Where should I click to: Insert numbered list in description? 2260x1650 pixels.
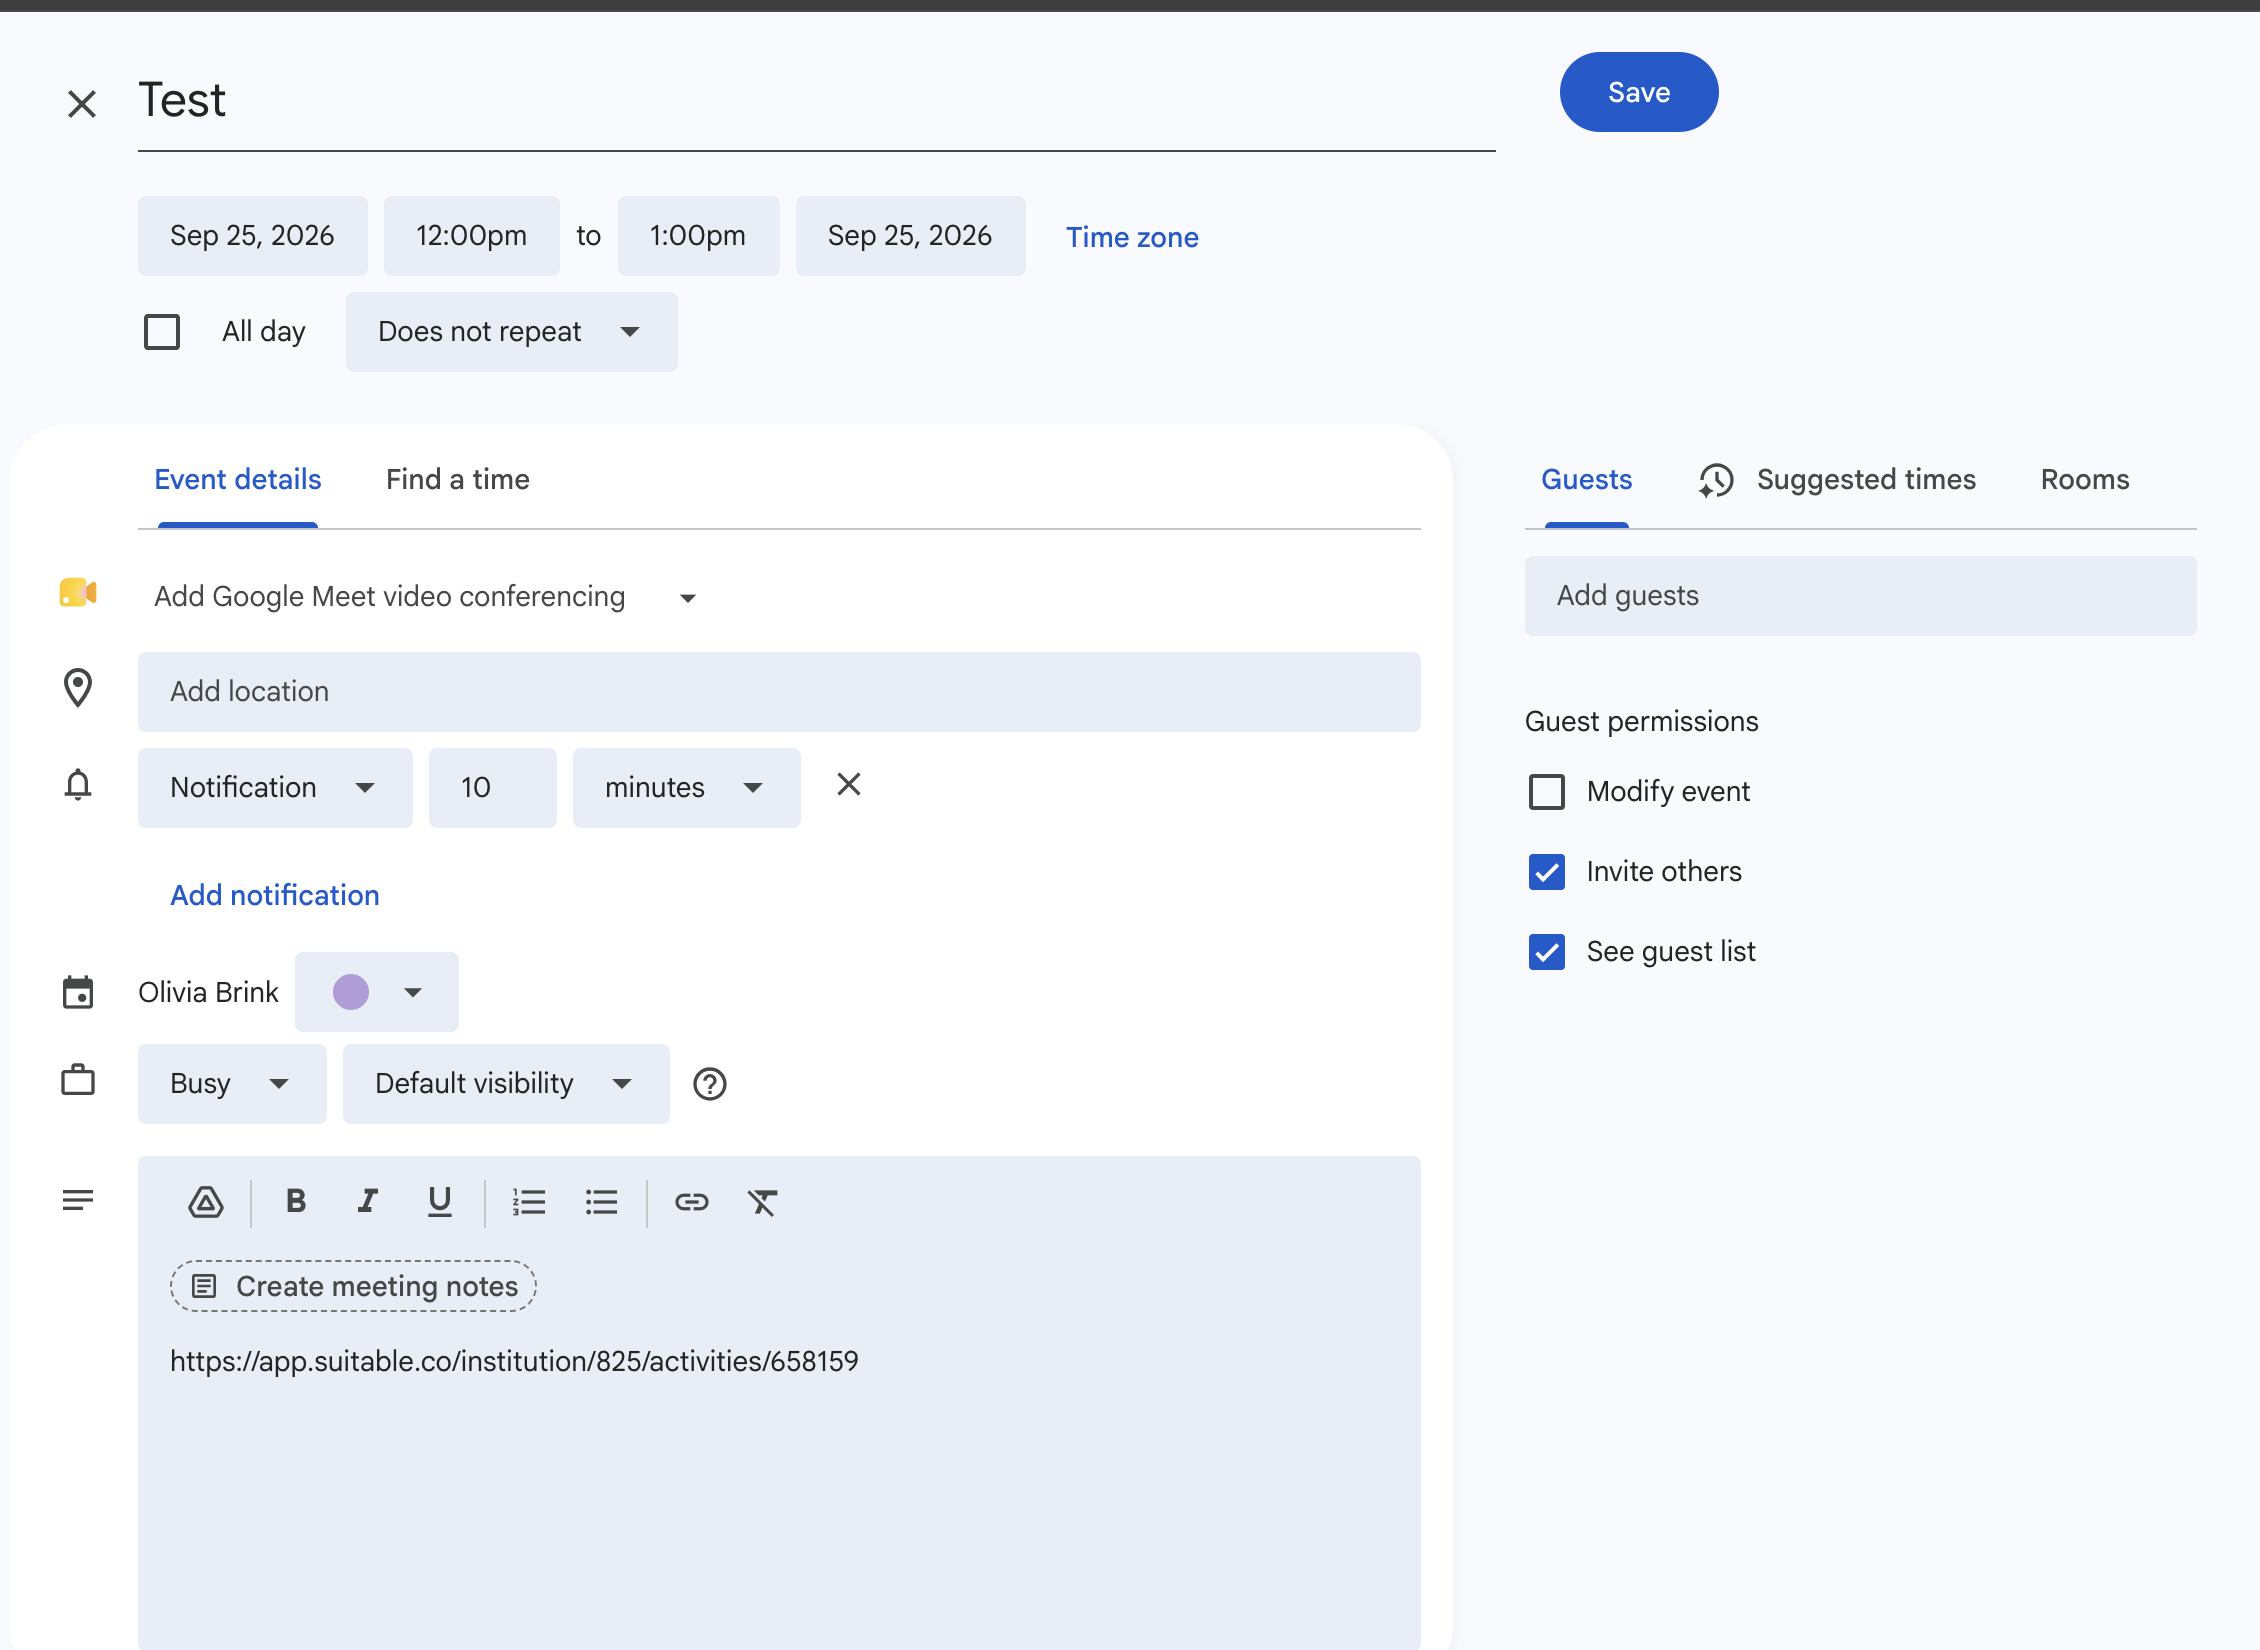point(529,1201)
